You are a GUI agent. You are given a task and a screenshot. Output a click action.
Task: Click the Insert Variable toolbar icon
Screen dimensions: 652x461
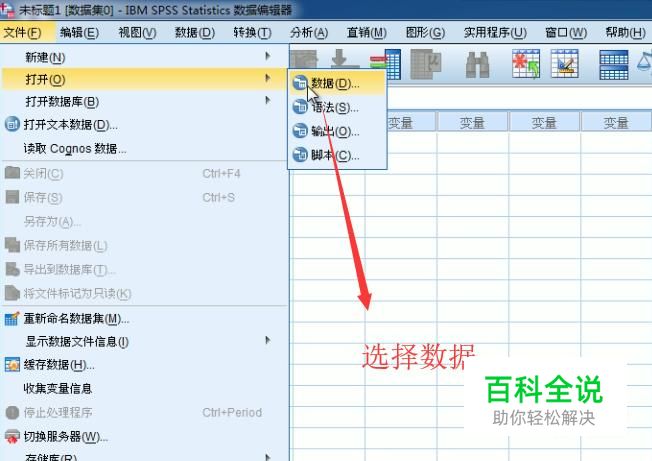coord(565,64)
